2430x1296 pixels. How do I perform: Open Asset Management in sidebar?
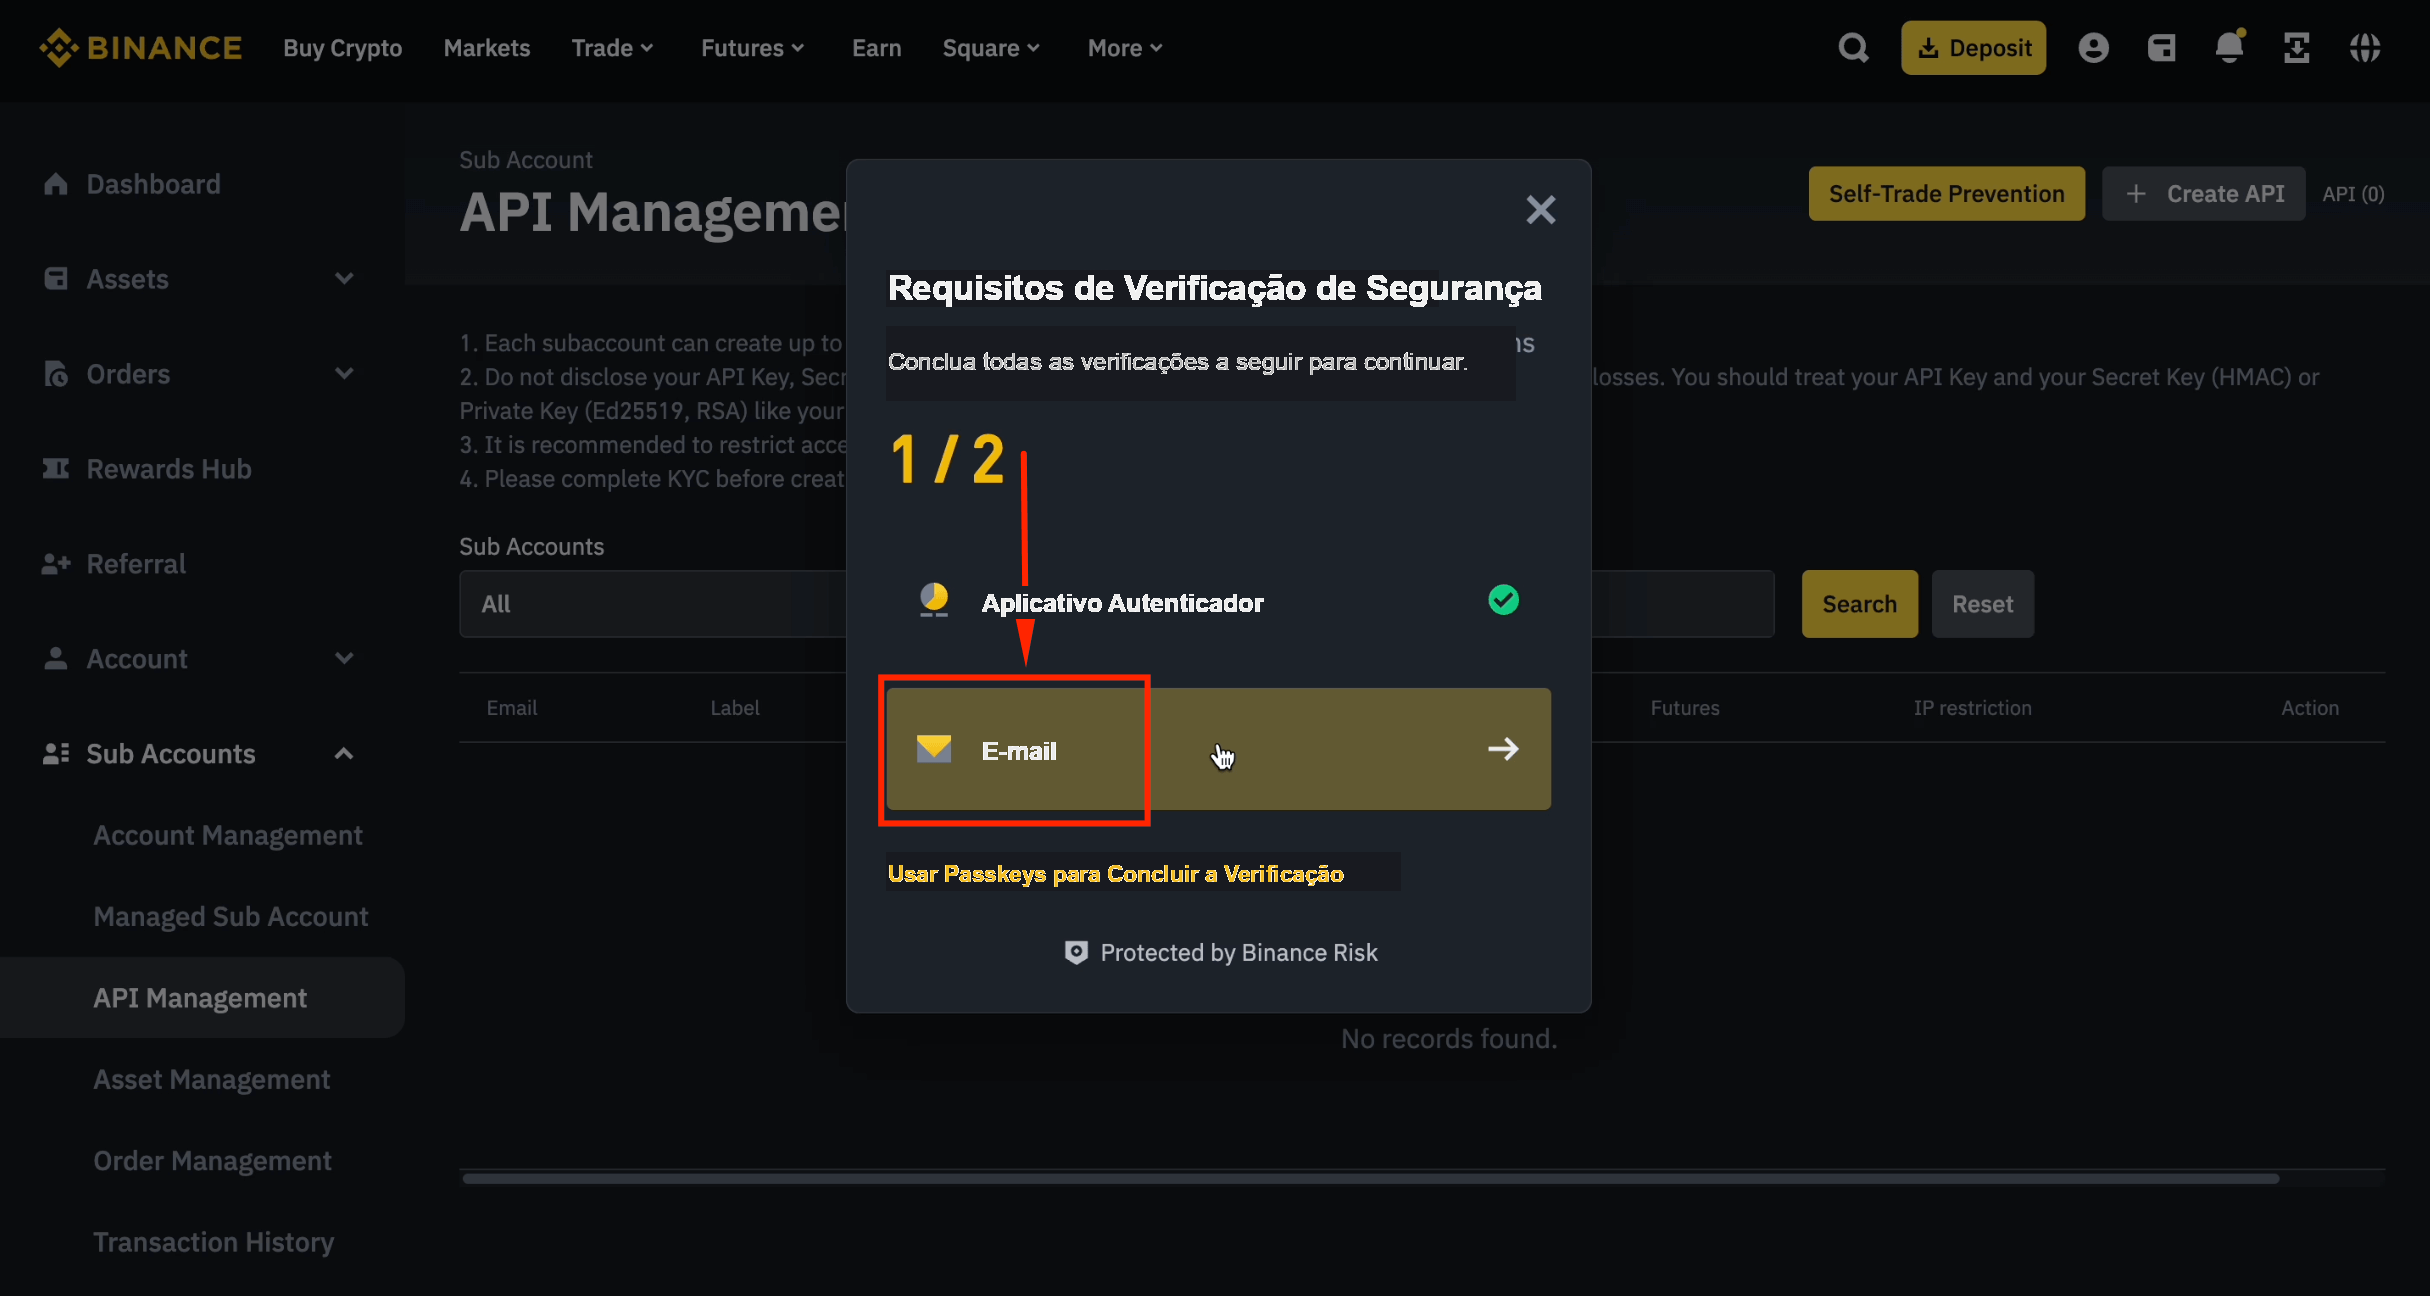pyautogui.click(x=212, y=1080)
